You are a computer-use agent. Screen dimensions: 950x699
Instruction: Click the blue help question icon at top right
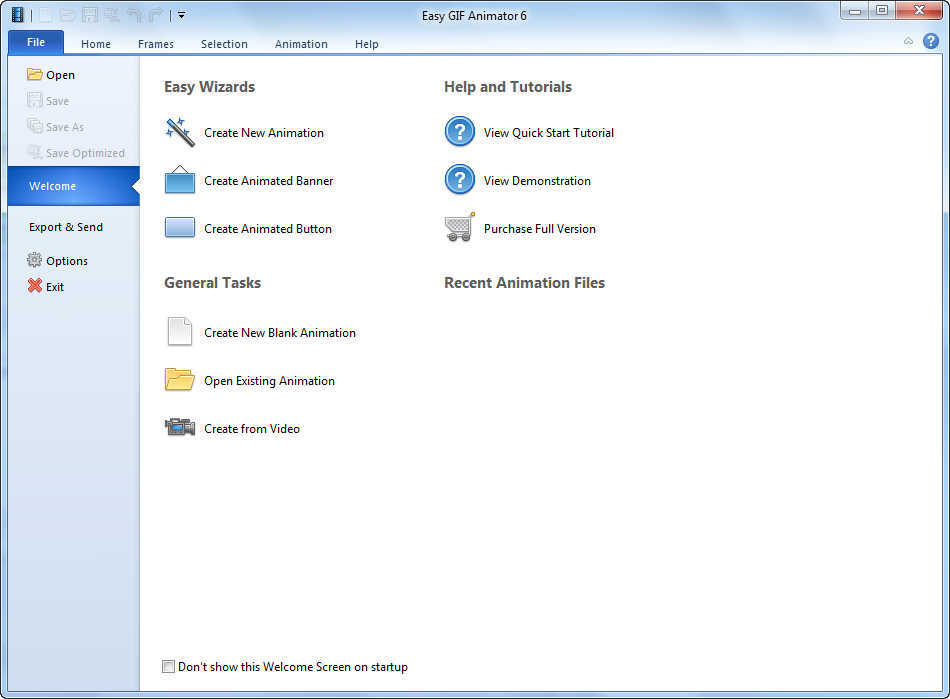pyautogui.click(x=931, y=41)
